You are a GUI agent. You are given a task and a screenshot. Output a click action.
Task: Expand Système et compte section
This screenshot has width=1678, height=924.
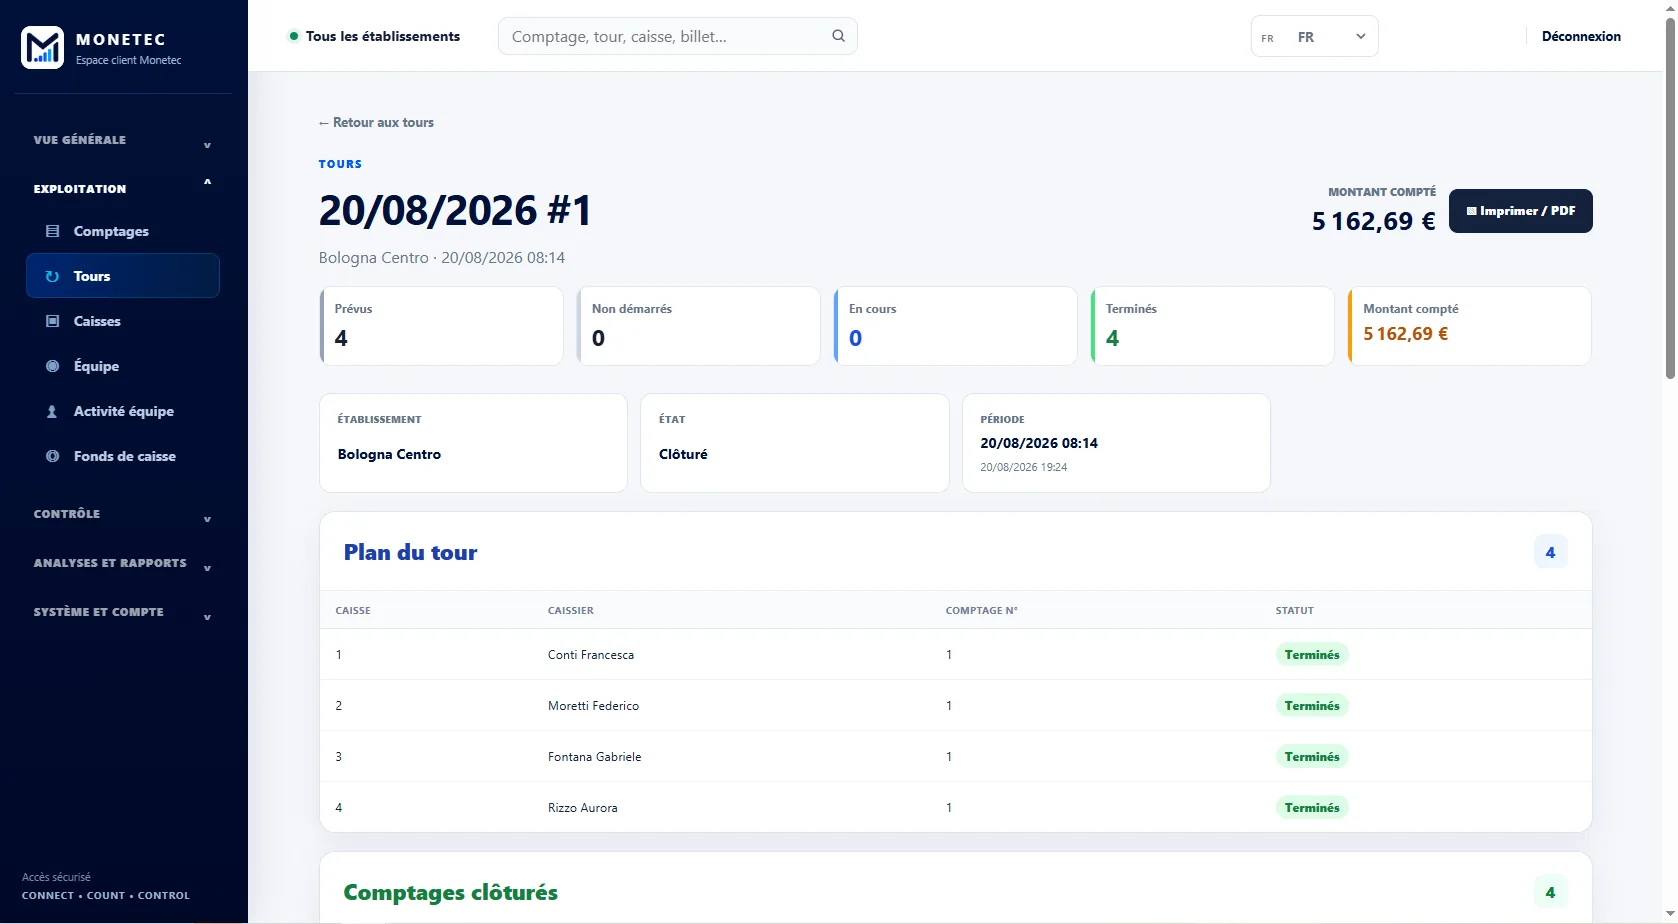pos(122,612)
